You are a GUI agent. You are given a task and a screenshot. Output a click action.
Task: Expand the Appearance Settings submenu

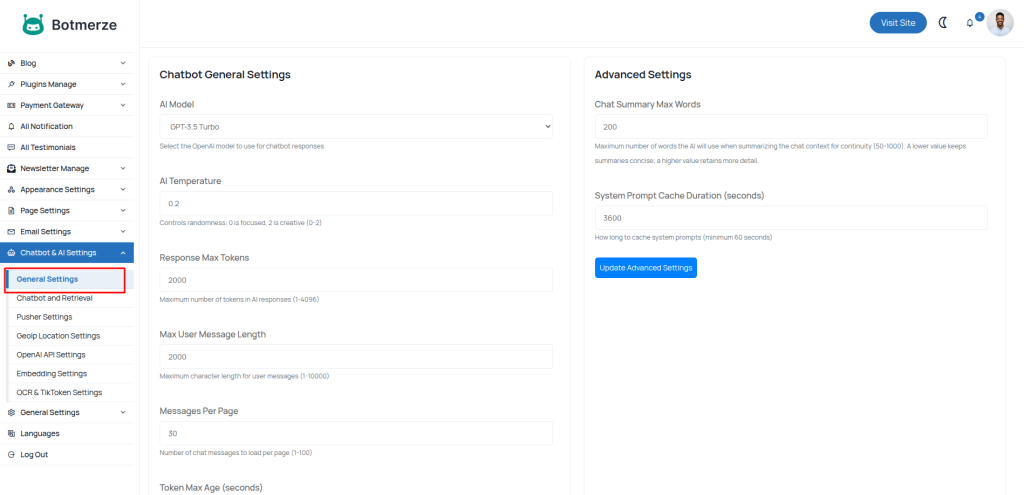tap(123, 189)
